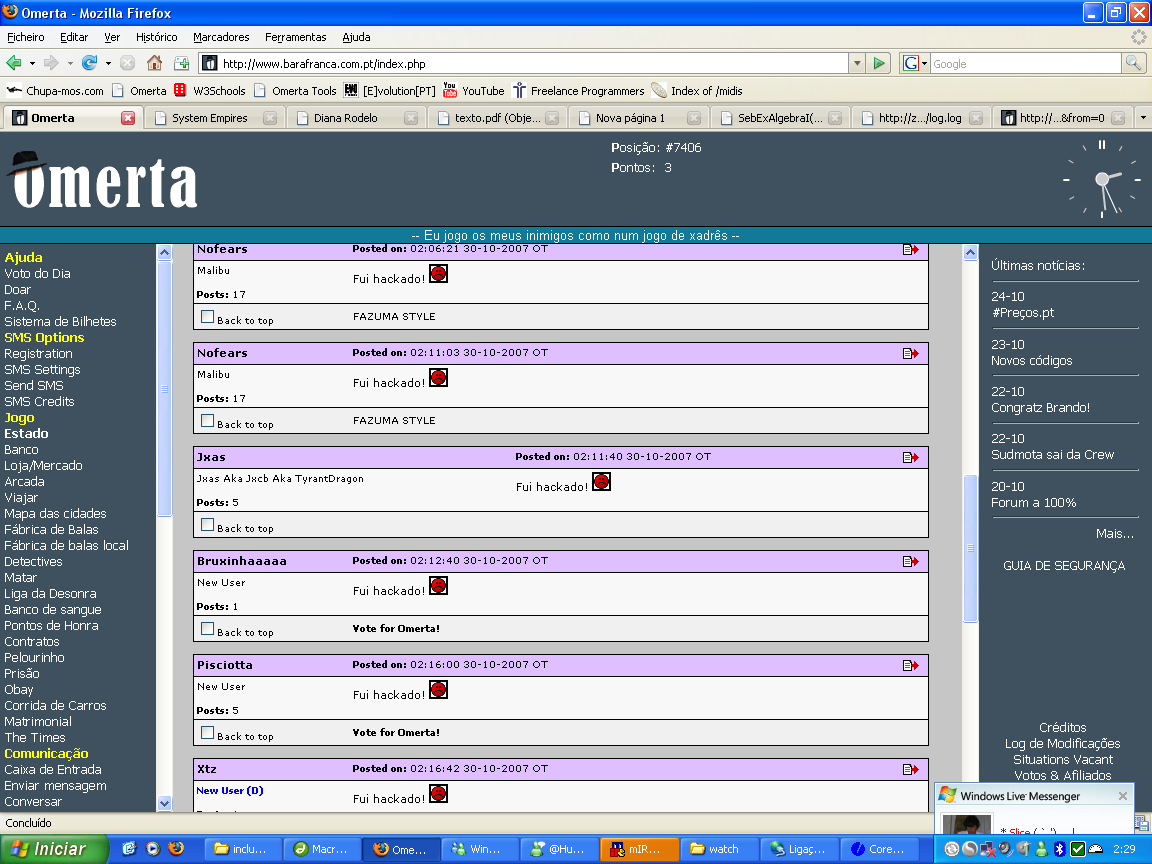
Task: Check the box under Pisciotta post
Action: [x=208, y=733]
